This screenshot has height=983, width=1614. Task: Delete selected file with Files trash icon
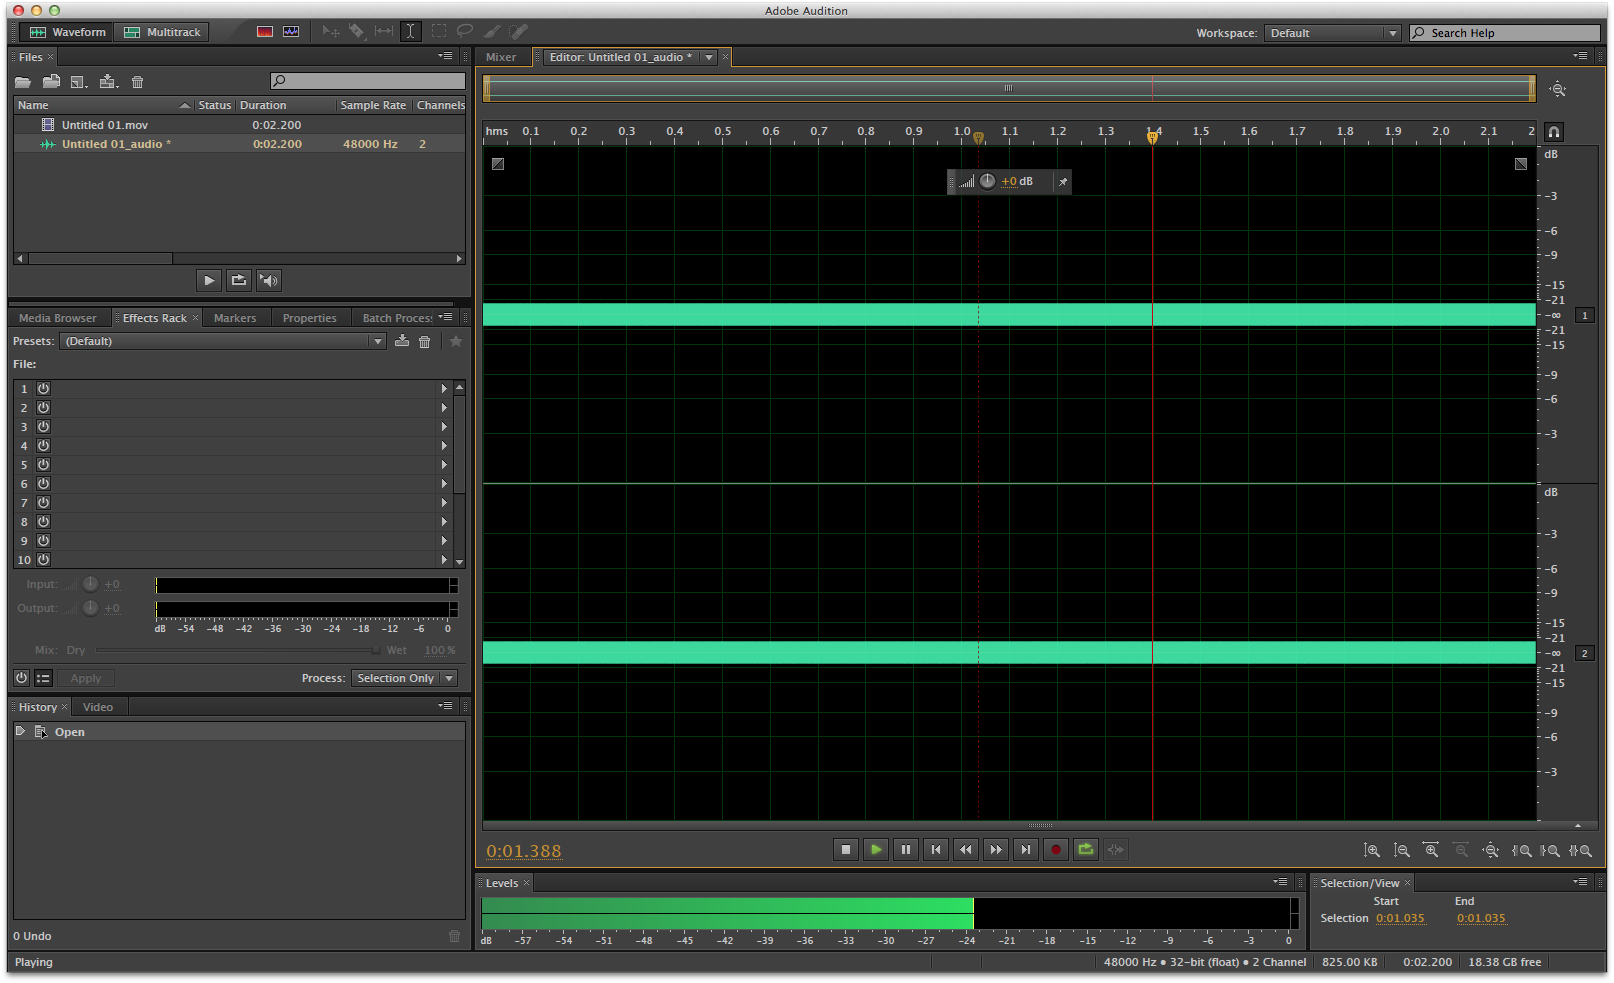click(x=138, y=82)
